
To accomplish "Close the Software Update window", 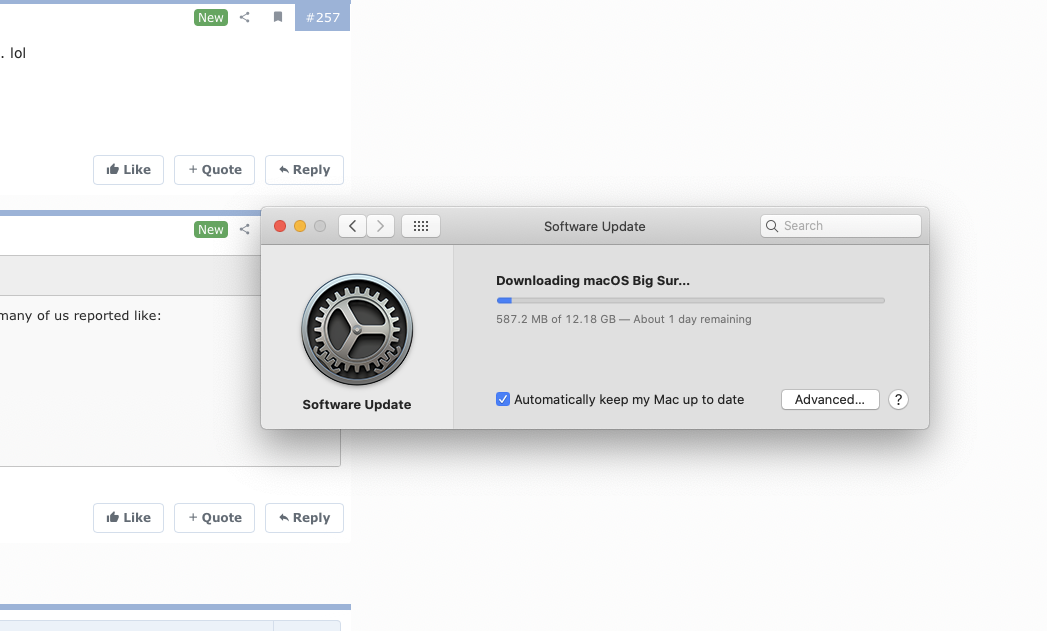I will pyautogui.click(x=280, y=226).
